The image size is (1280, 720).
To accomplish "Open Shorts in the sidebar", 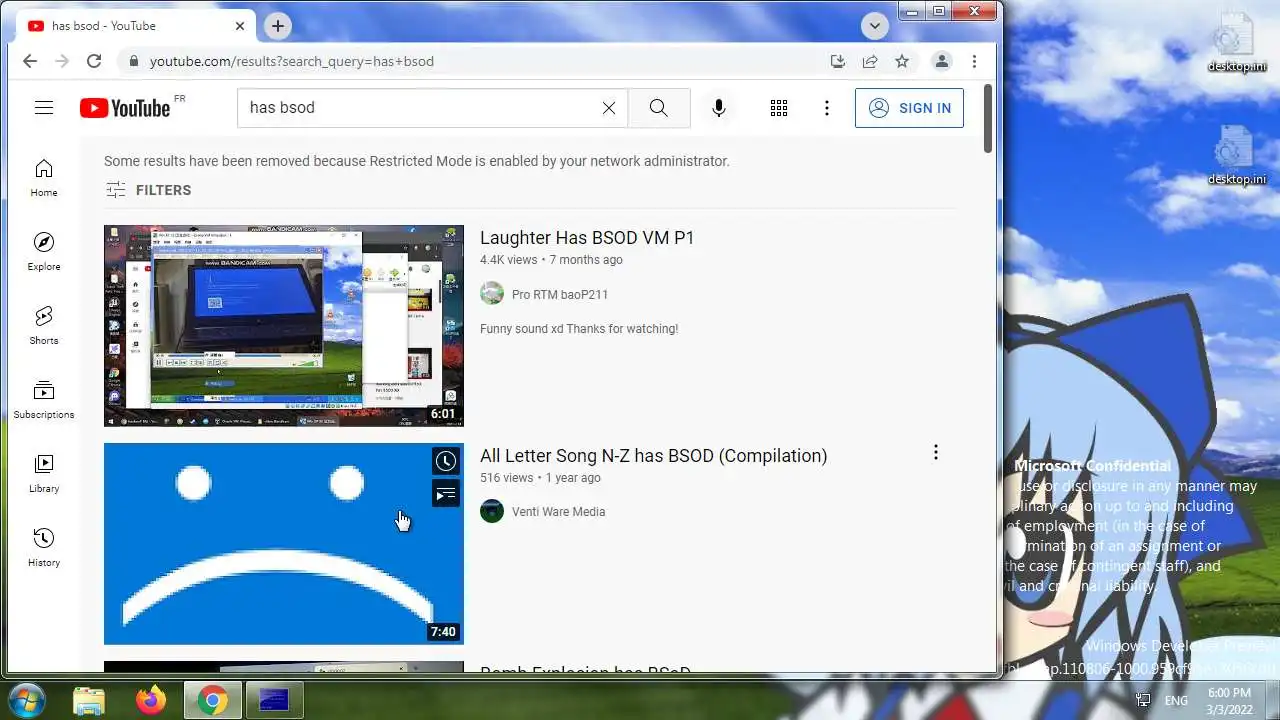I will [x=44, y=326].
